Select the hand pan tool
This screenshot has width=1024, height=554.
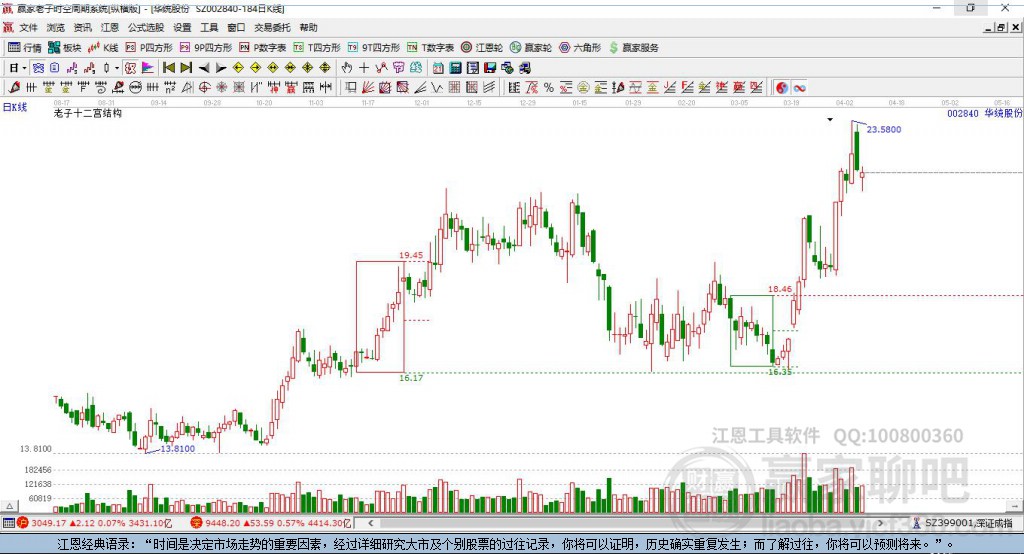tap(347, 68)
